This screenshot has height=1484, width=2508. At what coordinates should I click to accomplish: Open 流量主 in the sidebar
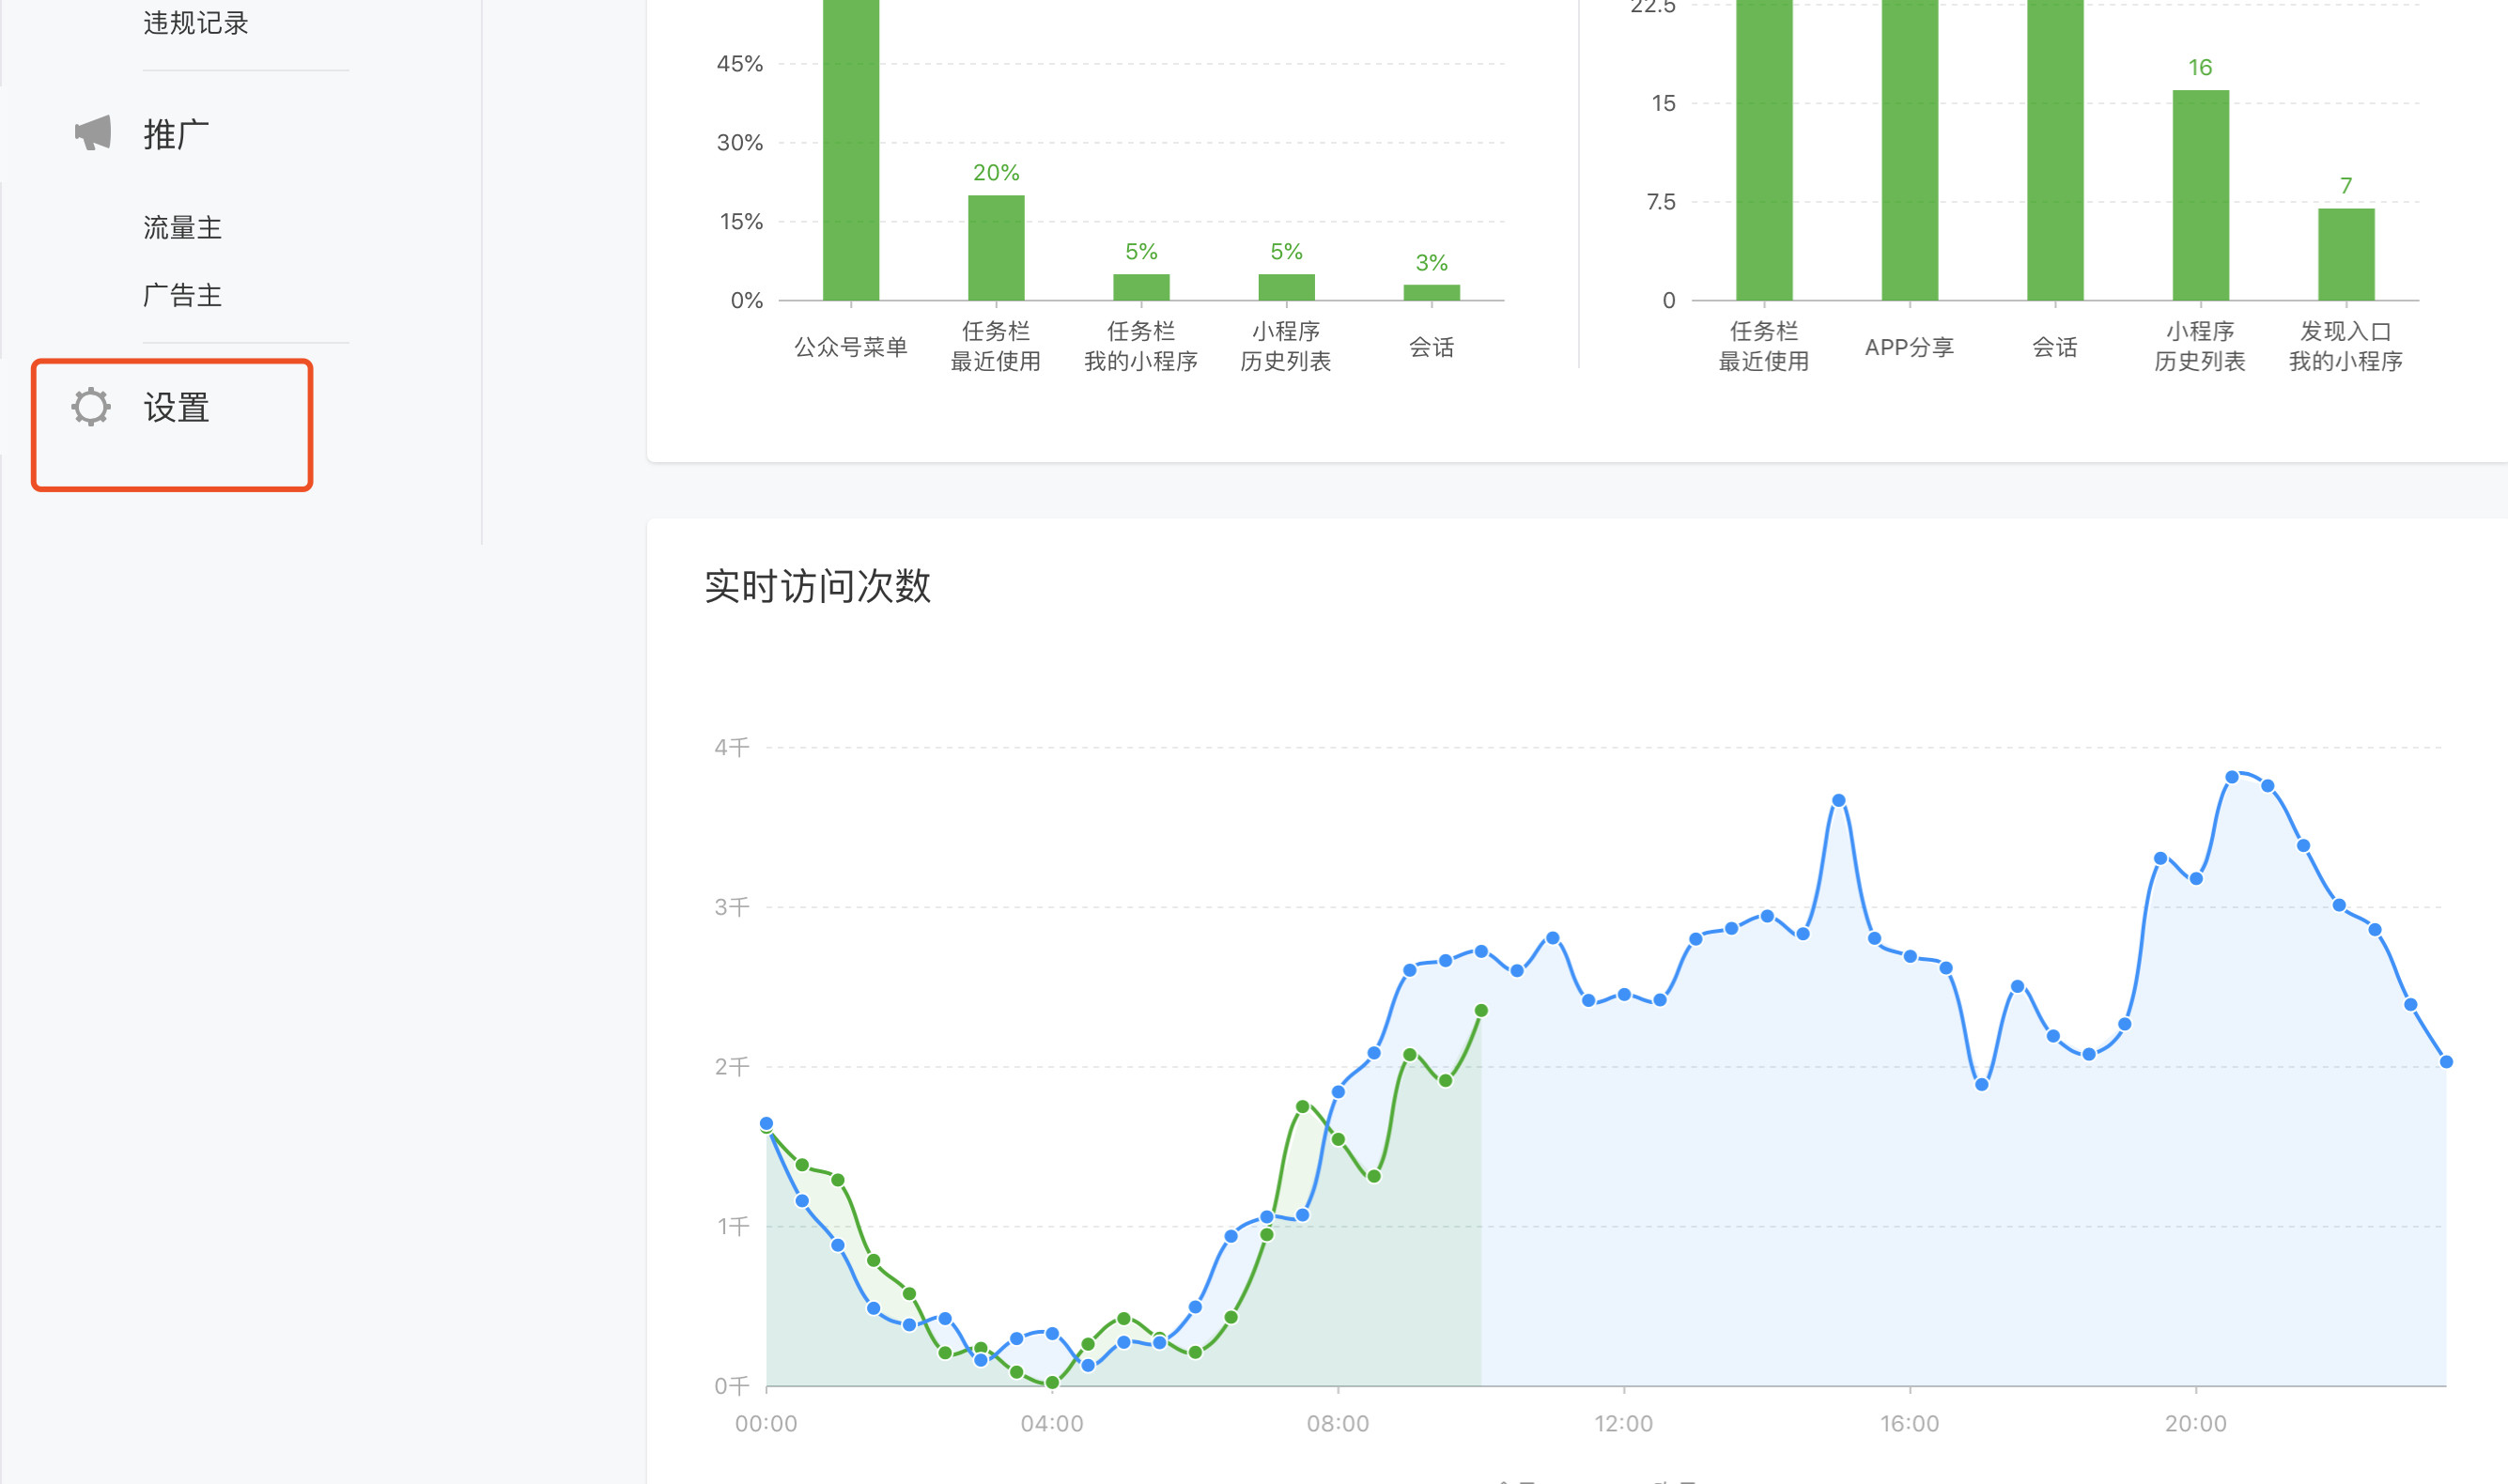click(x=182, y=228)
